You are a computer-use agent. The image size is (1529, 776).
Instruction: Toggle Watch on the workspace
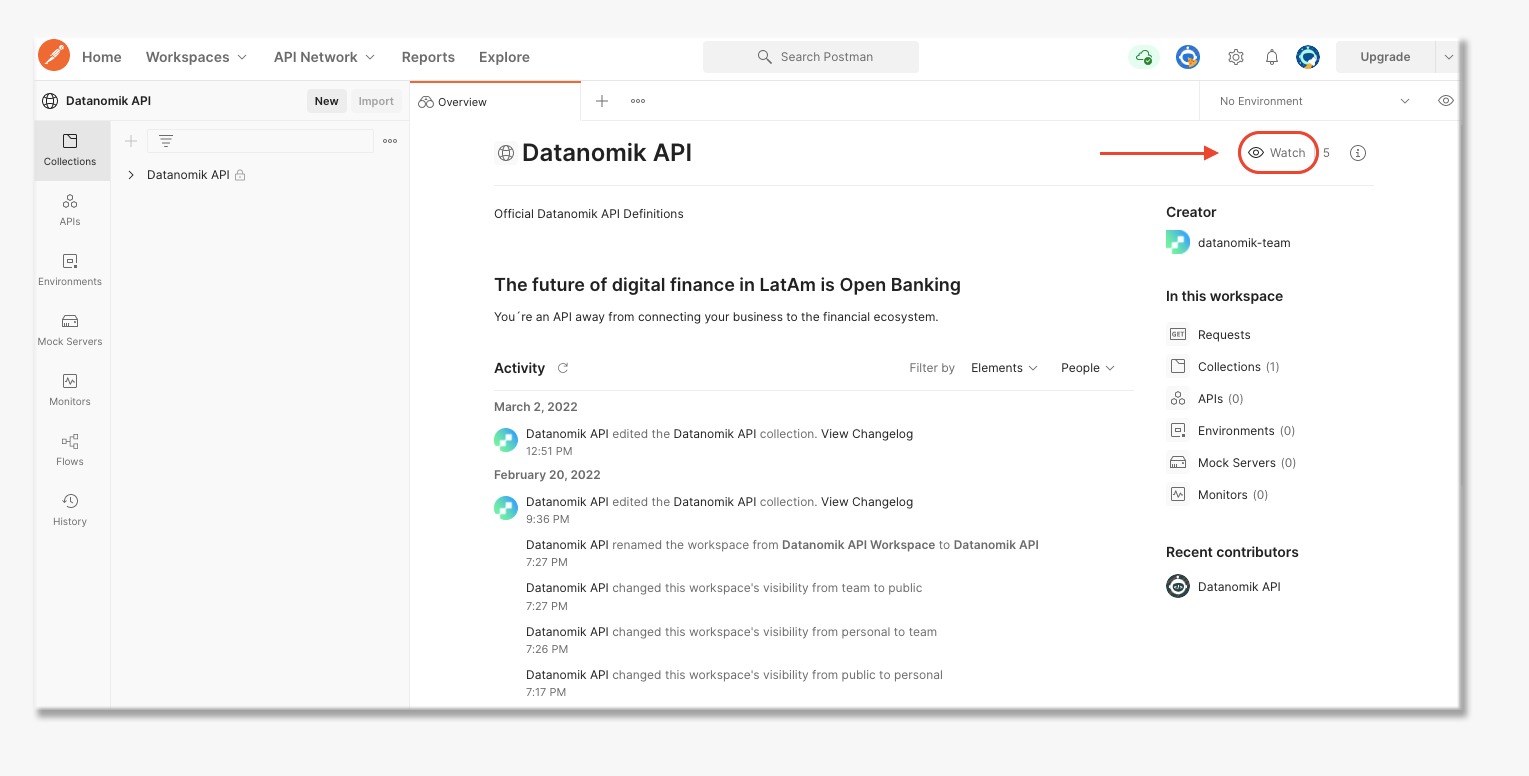(x=1277, y=153)
